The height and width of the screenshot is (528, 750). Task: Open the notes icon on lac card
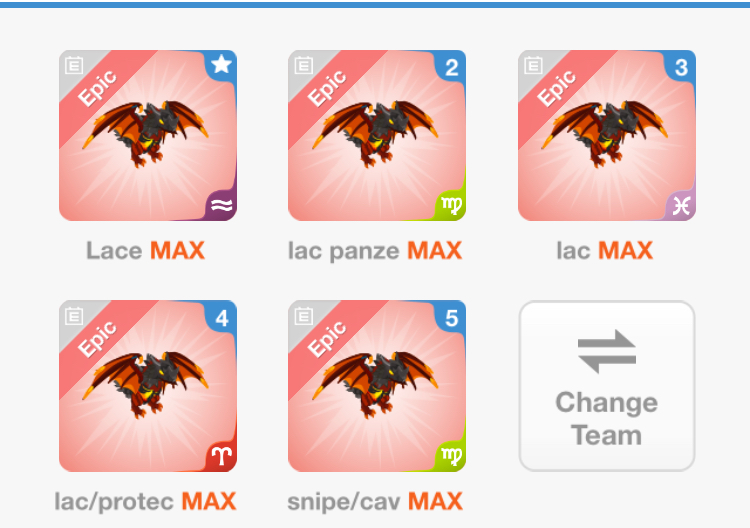coord(533,66)
